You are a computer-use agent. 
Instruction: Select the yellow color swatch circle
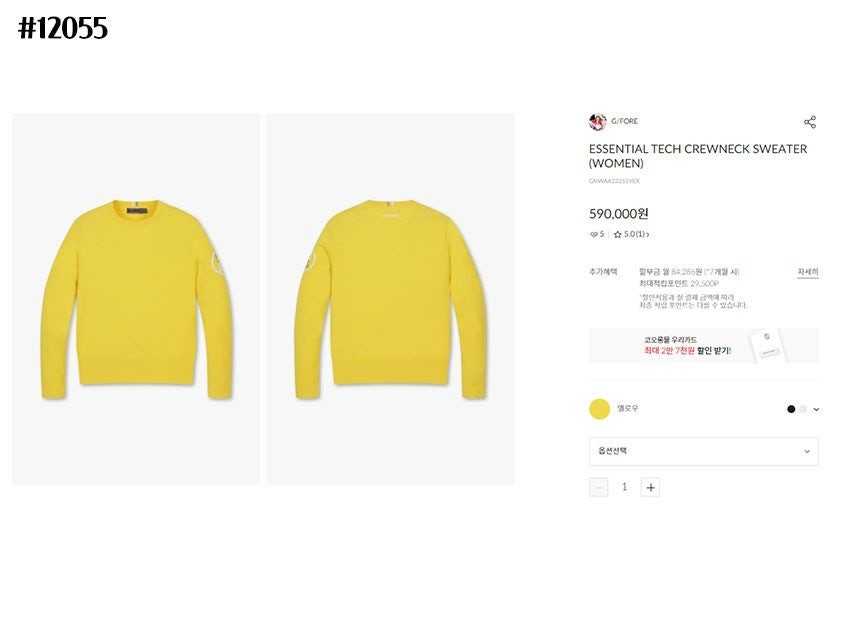tap(599, 409)
